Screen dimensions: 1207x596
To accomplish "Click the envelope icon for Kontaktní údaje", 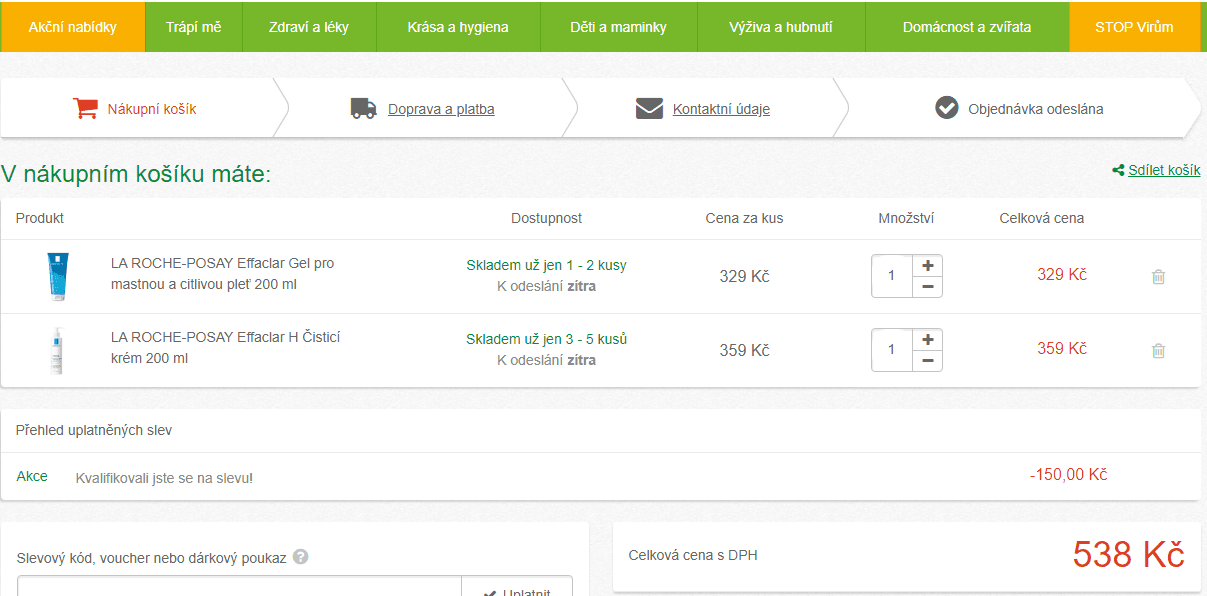I will point(649,109).
